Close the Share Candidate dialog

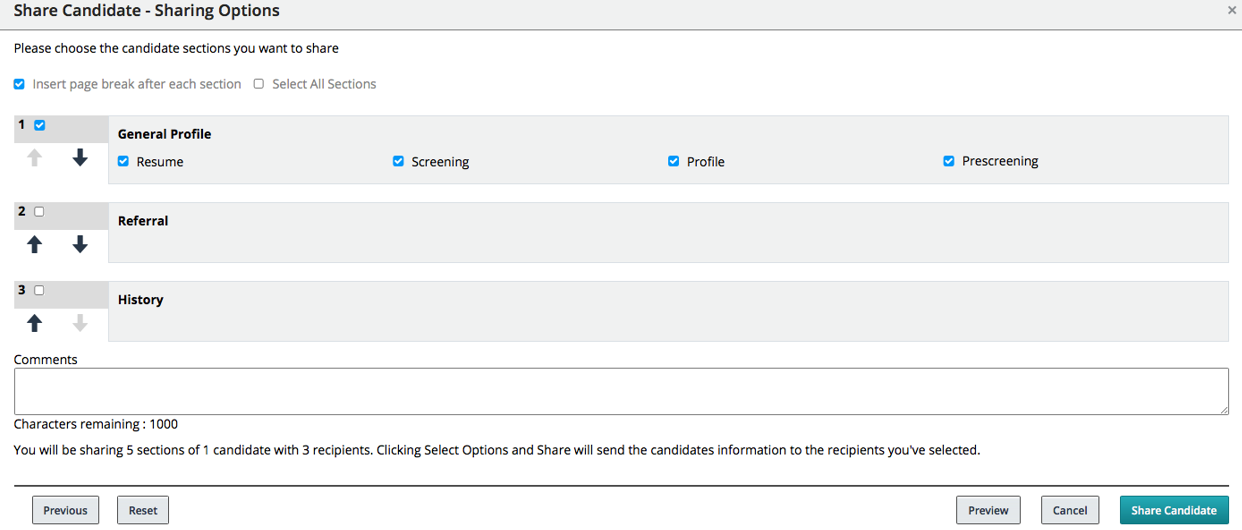pyautogui.click(x=1231, y=10)
